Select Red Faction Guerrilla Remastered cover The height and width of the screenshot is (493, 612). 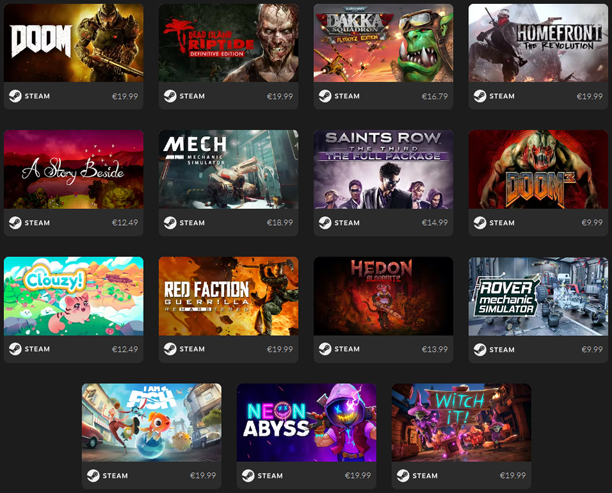(x=229, y=296)
